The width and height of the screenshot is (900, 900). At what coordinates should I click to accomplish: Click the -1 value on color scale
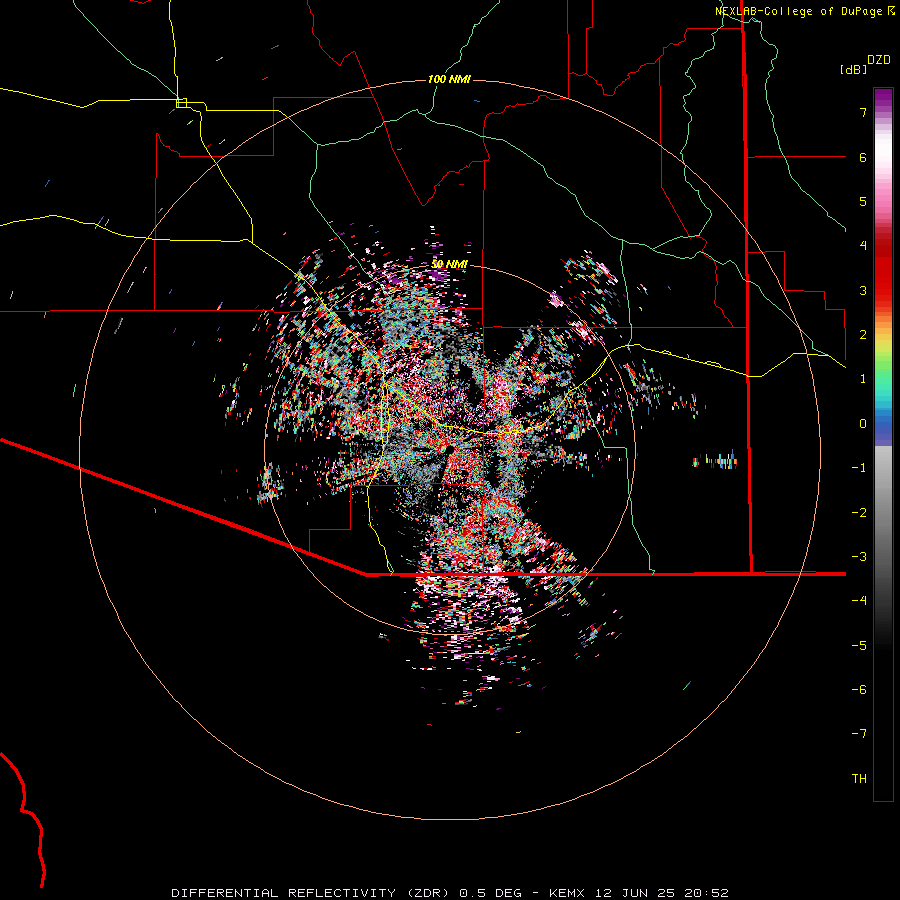pos(859,468)
